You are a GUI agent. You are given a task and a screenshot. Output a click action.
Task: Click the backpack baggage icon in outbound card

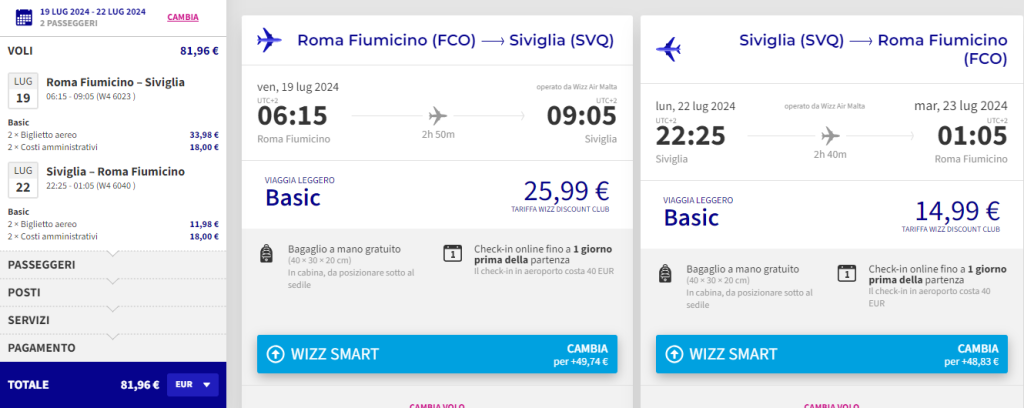point(266,253)
